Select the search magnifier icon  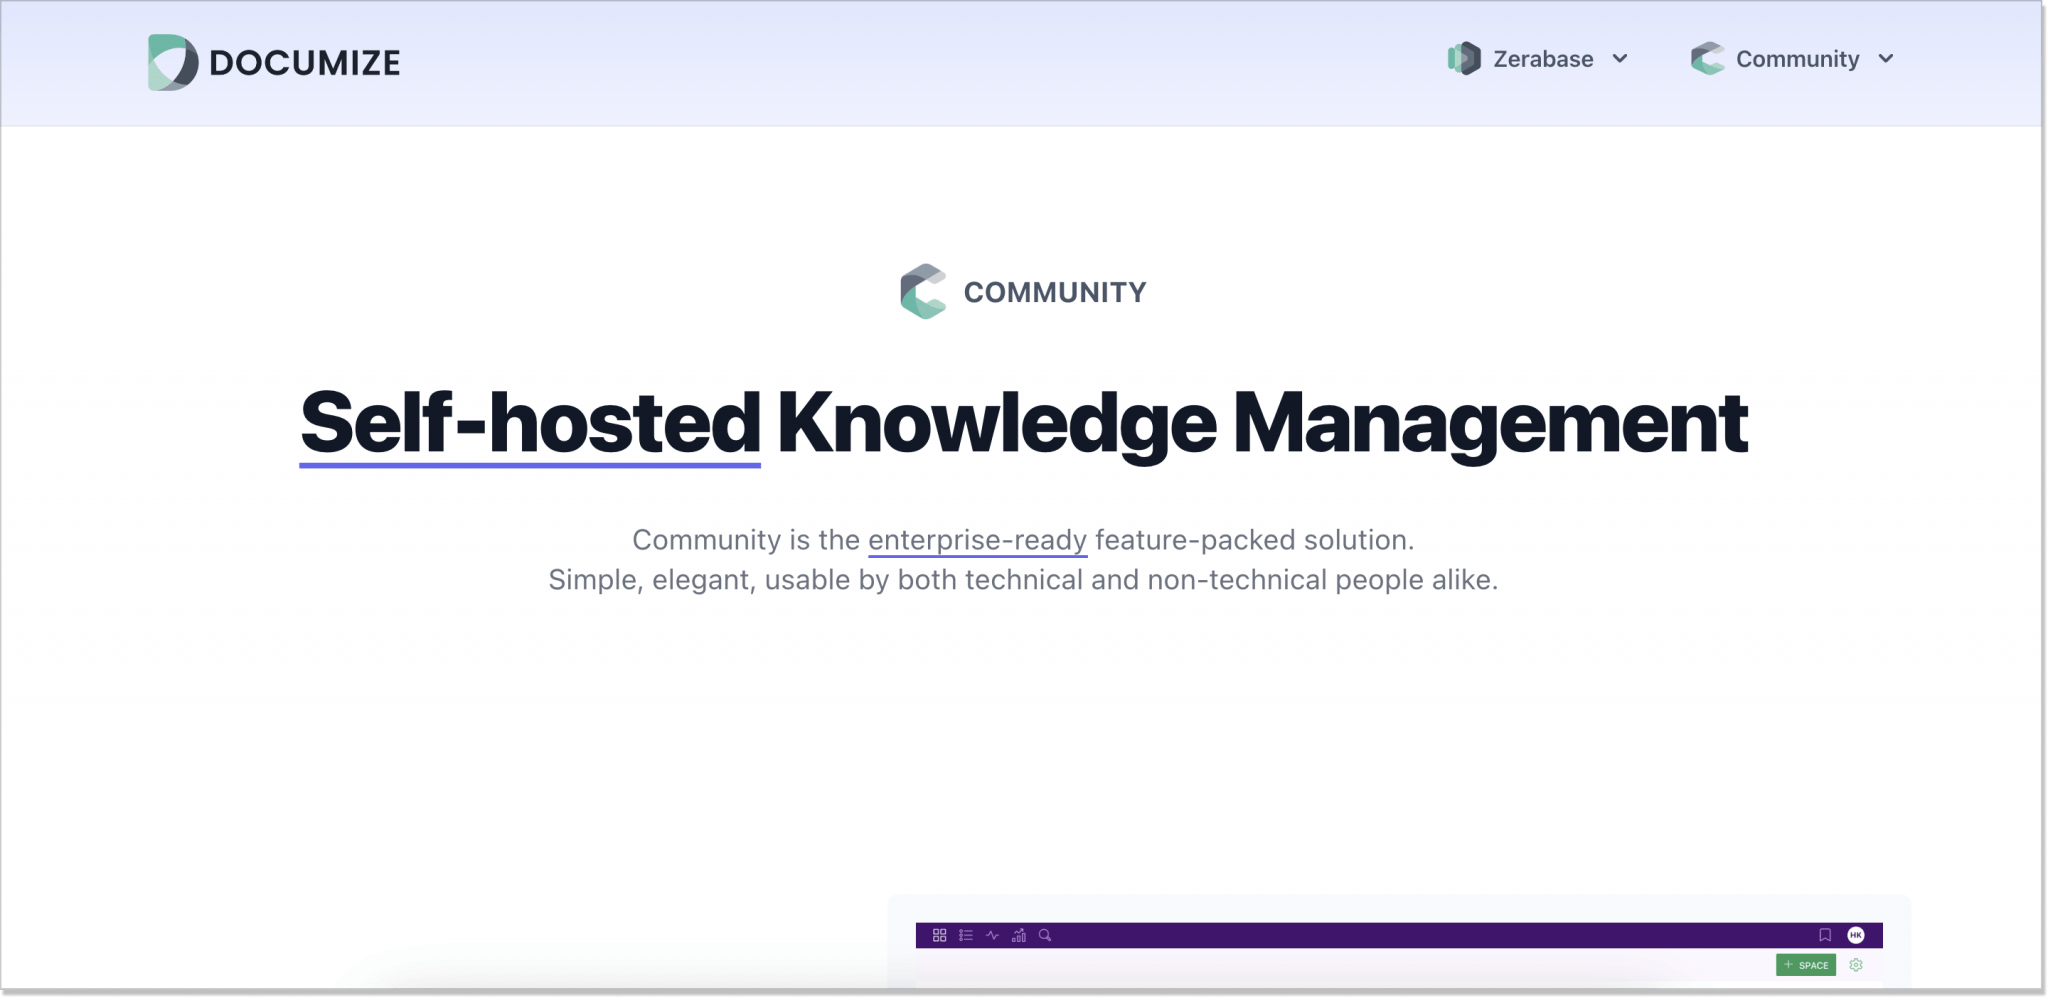(1044, 936)
